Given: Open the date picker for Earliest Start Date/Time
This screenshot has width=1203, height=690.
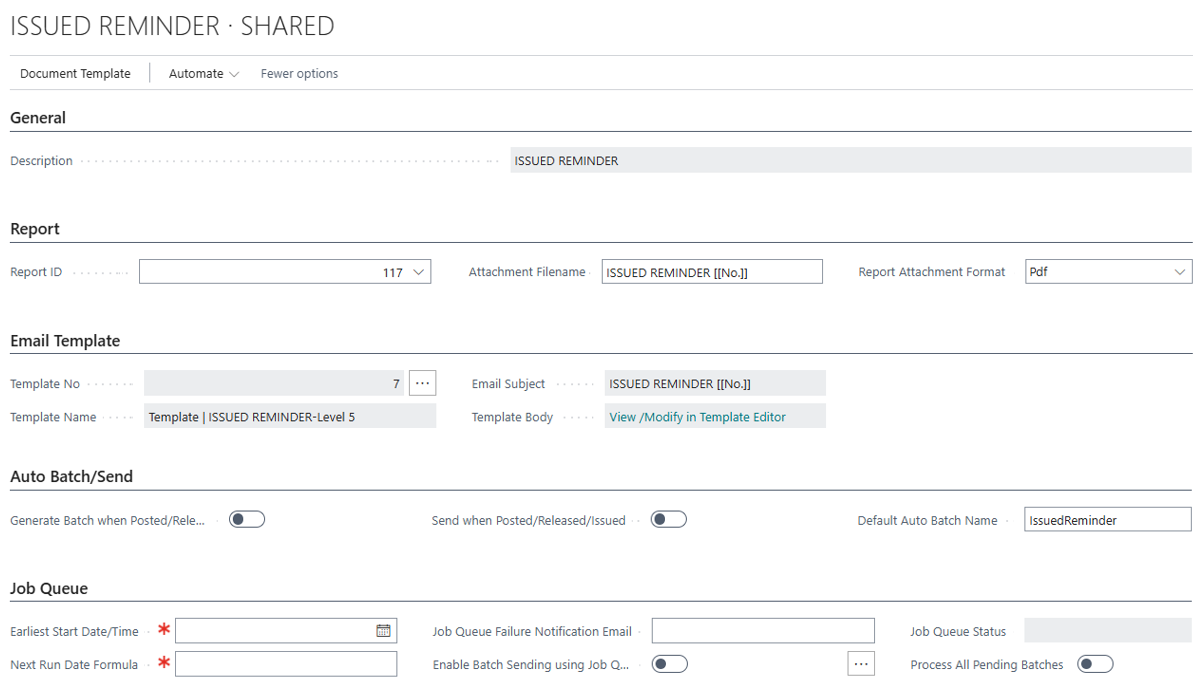Looking at the screenshot, I should pyautogui.click(x=383, y=630).
